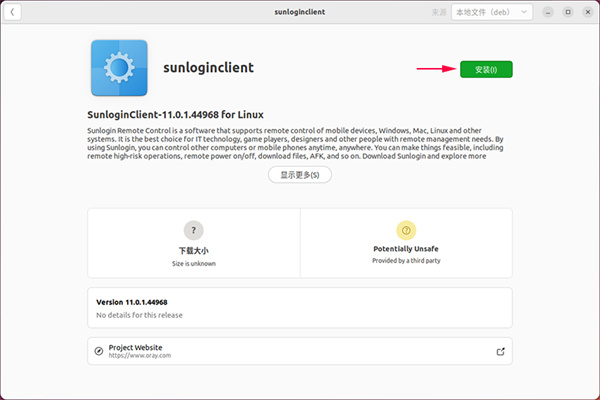
Task: Click the compass icon beside Project Website
Action: (99, 351)
